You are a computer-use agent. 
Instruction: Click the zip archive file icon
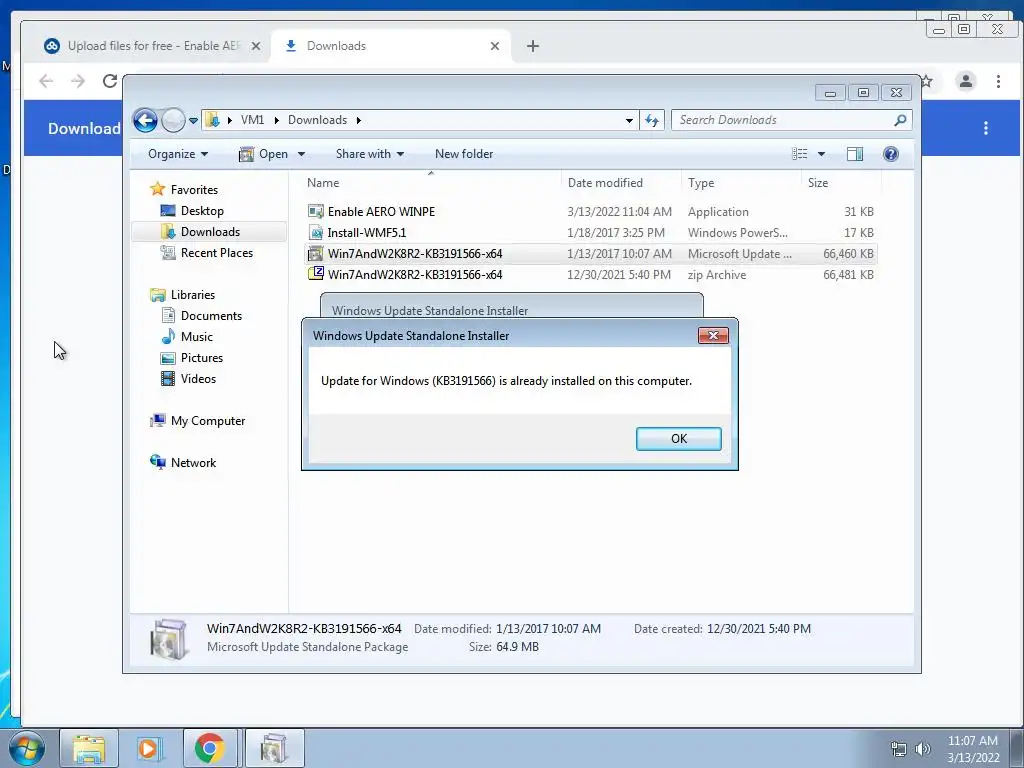(x=315, y=274)
